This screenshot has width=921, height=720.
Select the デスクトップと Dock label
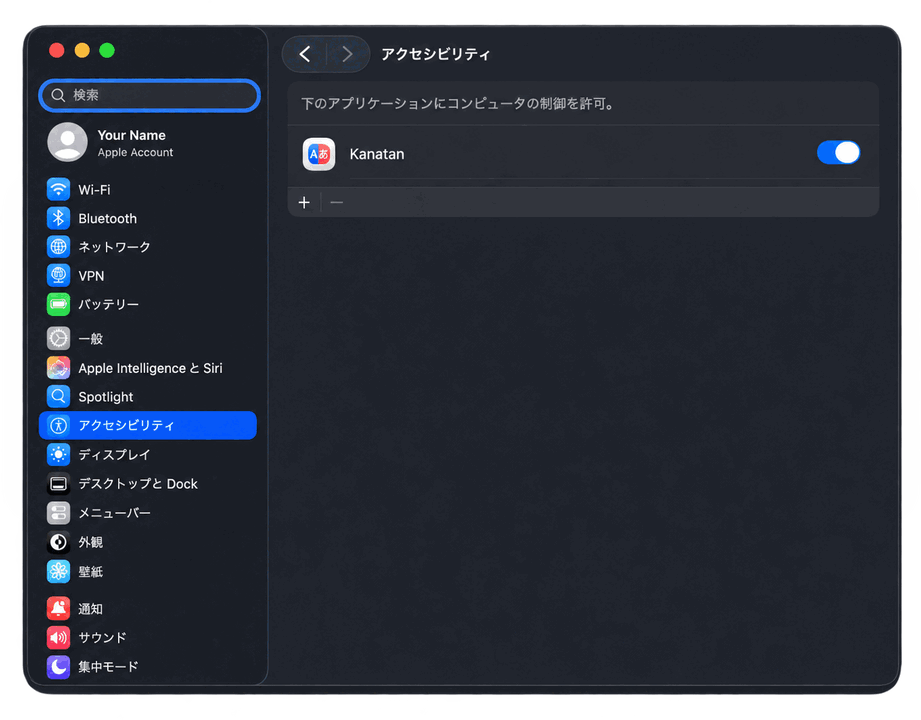tap(138, 484)
